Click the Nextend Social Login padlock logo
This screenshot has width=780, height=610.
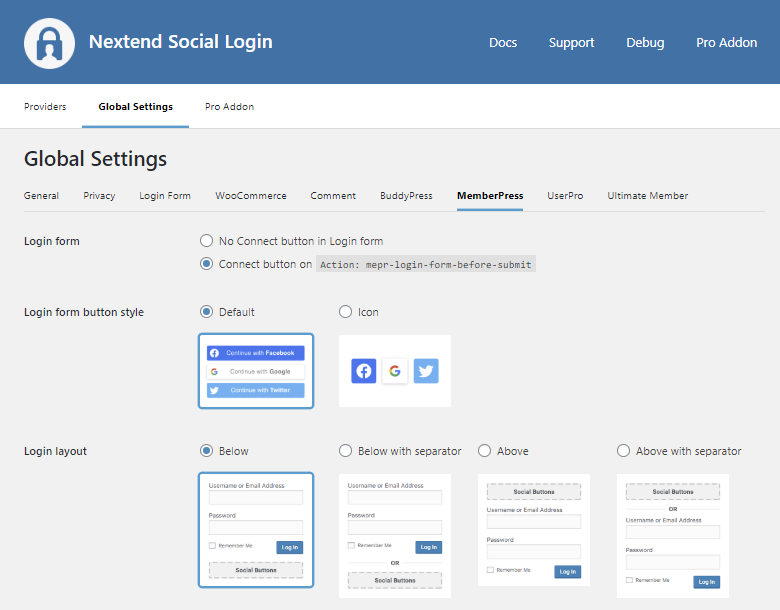[49, 43]
